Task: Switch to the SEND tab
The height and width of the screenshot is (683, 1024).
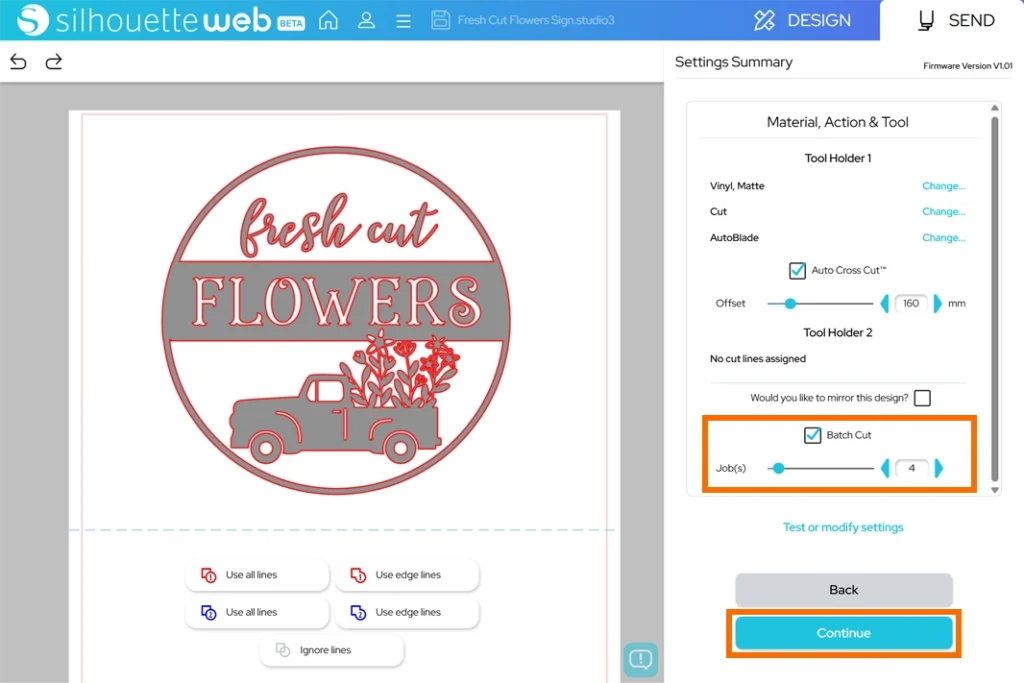Action: coord(956,20)
